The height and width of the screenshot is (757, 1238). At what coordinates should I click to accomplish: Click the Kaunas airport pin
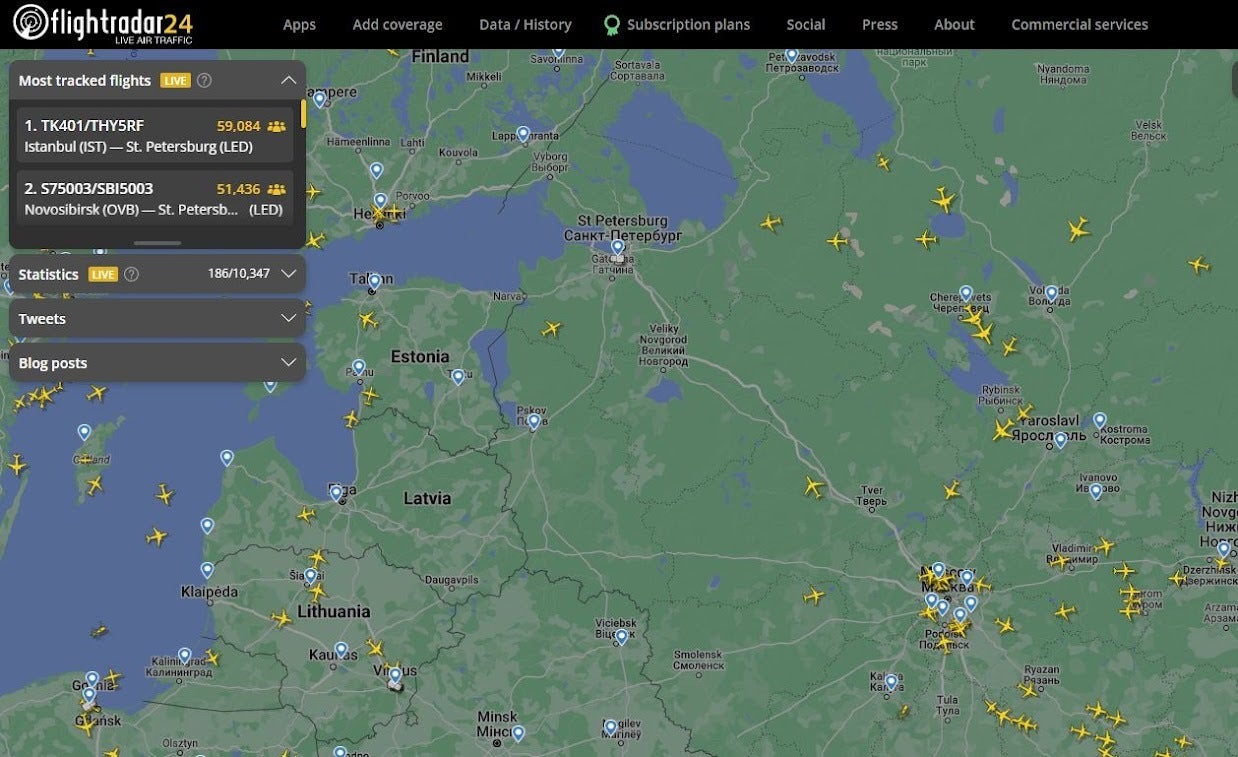tap(341, 650)
